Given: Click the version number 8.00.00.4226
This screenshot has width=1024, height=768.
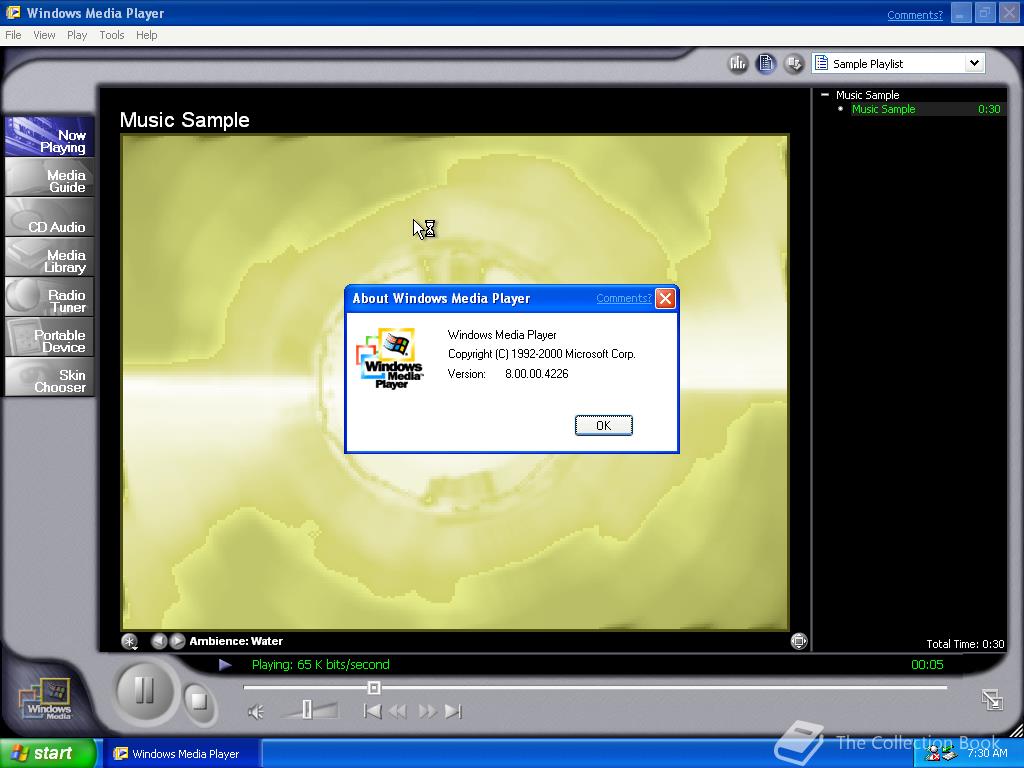Looking at the screenshot, I should tap(536, 374).
